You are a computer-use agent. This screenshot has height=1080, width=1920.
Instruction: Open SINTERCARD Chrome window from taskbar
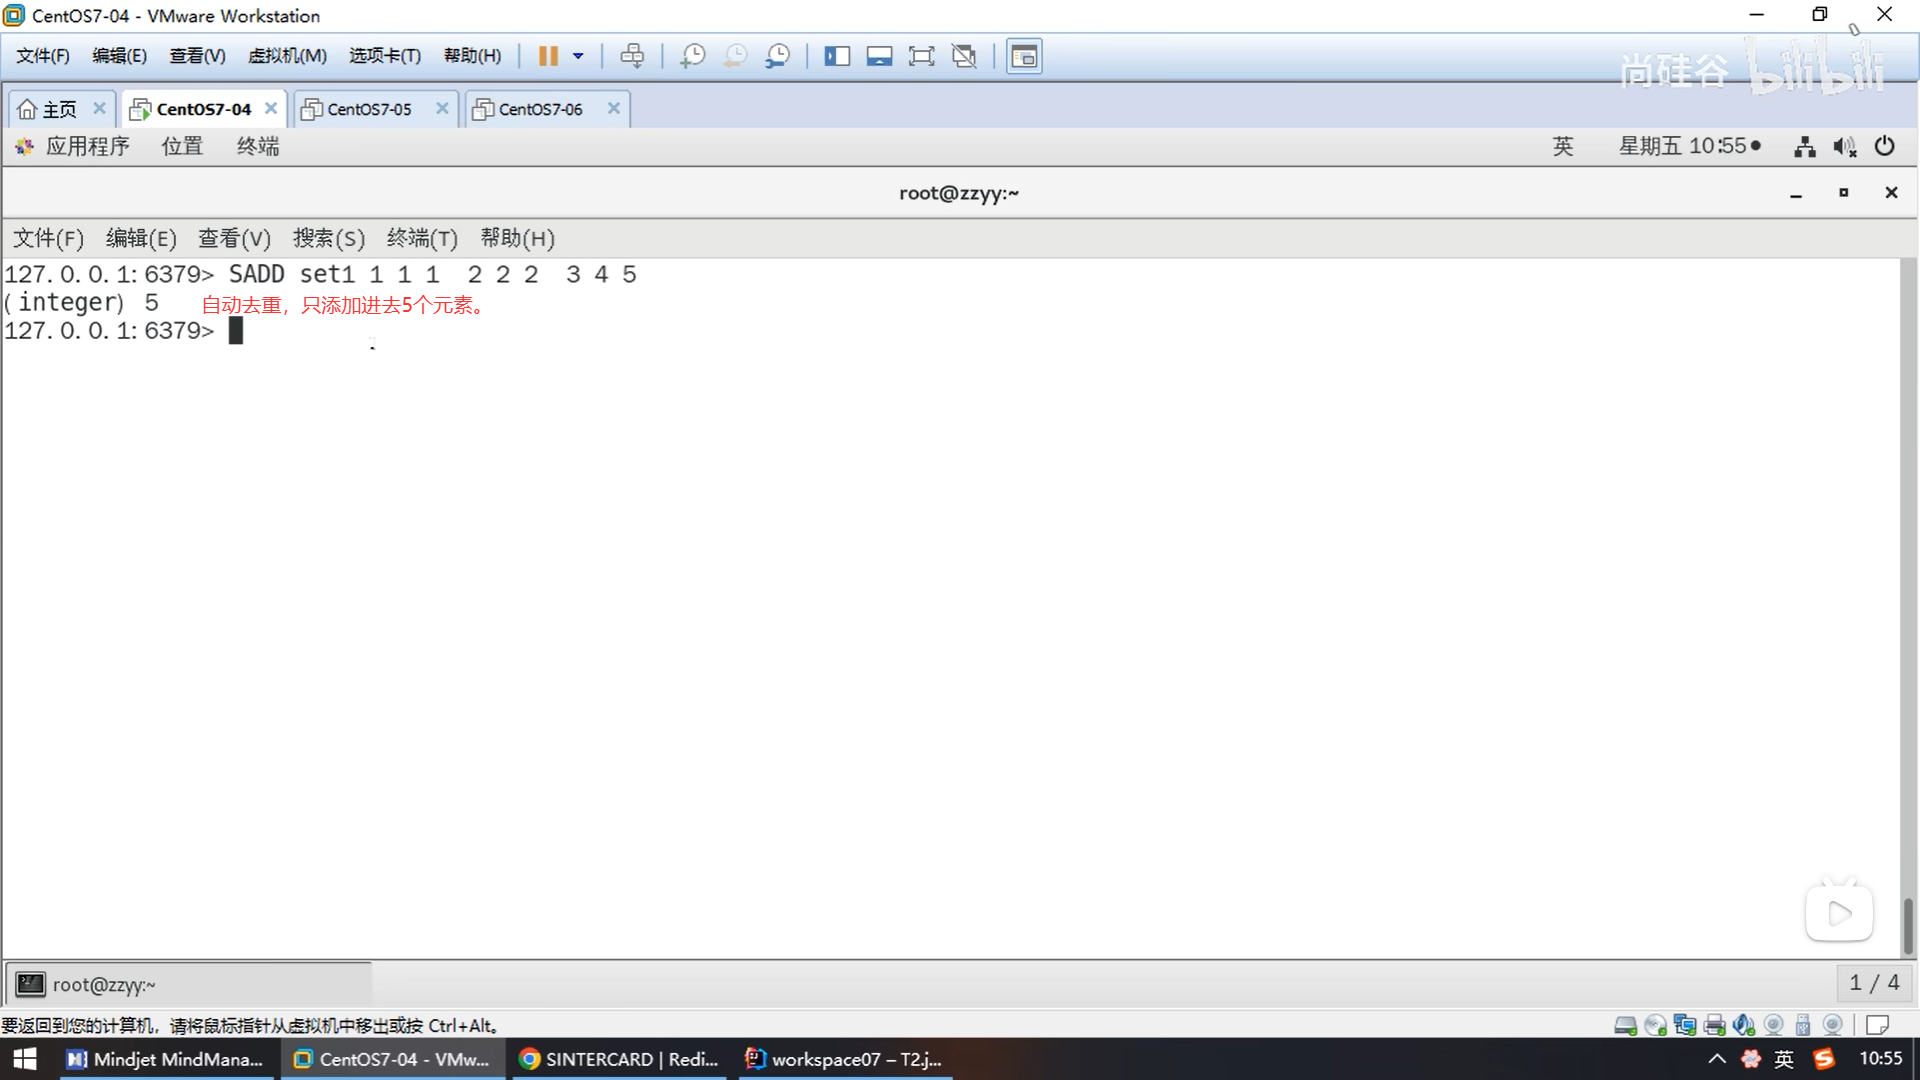point(620,1059)
